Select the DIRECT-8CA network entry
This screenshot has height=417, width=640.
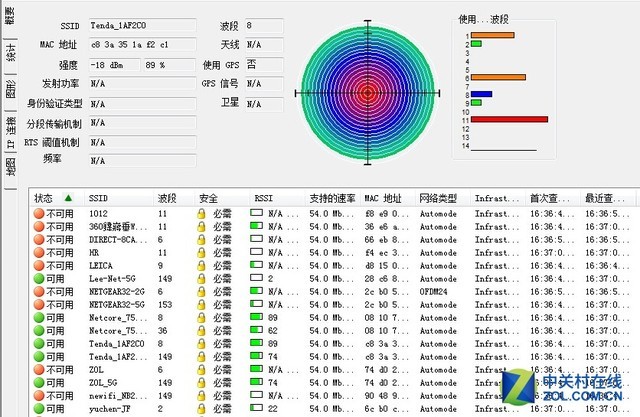[x=334, y=240]
